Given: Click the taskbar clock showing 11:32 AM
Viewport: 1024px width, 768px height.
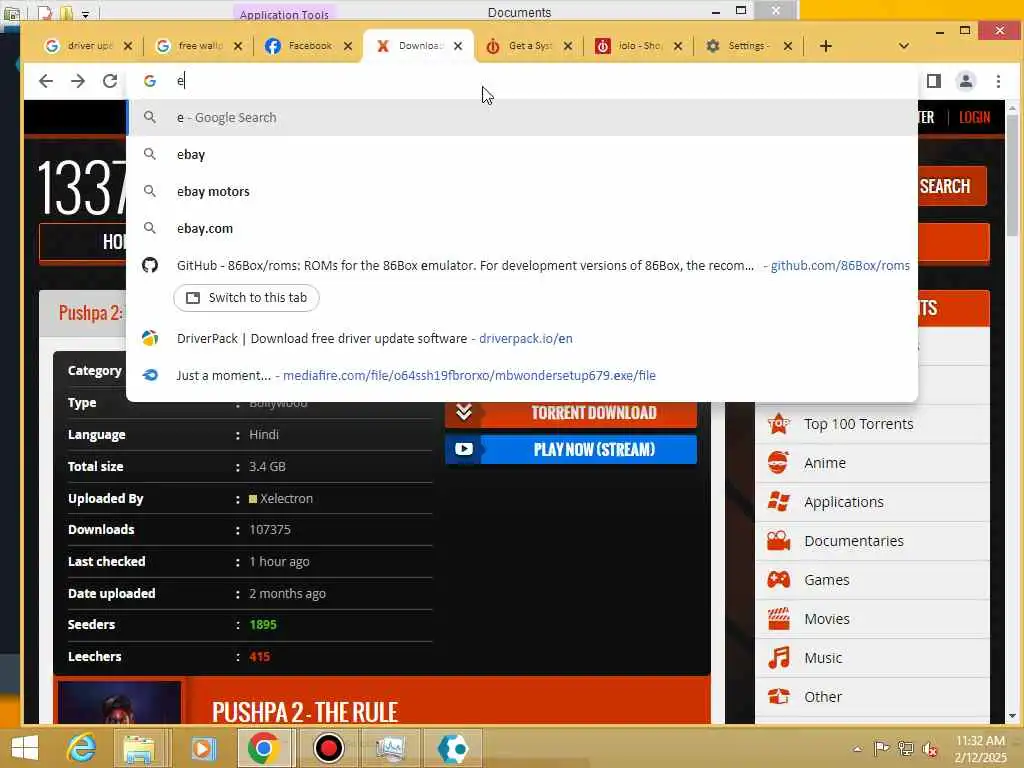Looking at the screenshot, I should 980,748.
